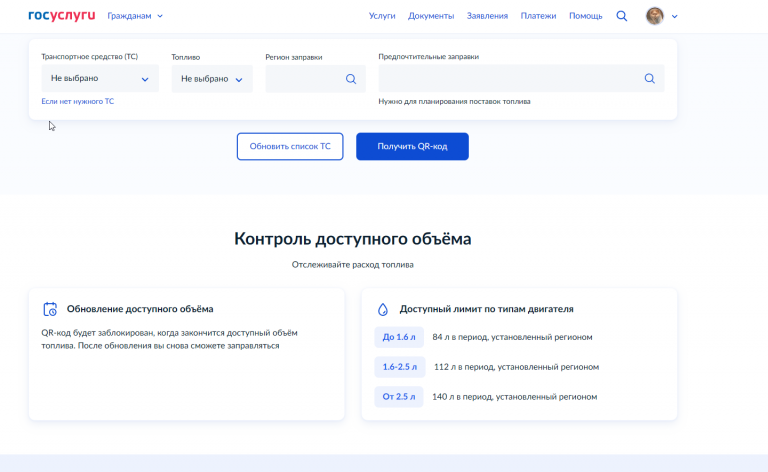This screenshot has height=472, width=768.
Task: Click 'Доступный лимит по типам двигателя' title
Action: coord(486,309)
